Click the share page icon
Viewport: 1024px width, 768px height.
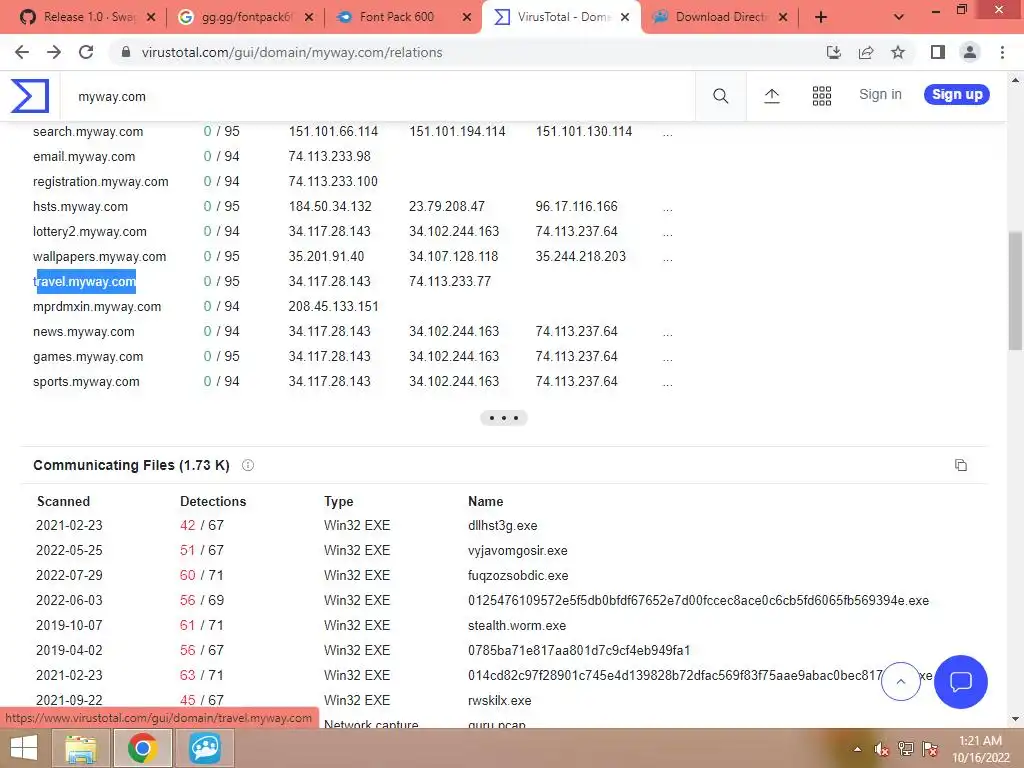click(x=866, y=52)
